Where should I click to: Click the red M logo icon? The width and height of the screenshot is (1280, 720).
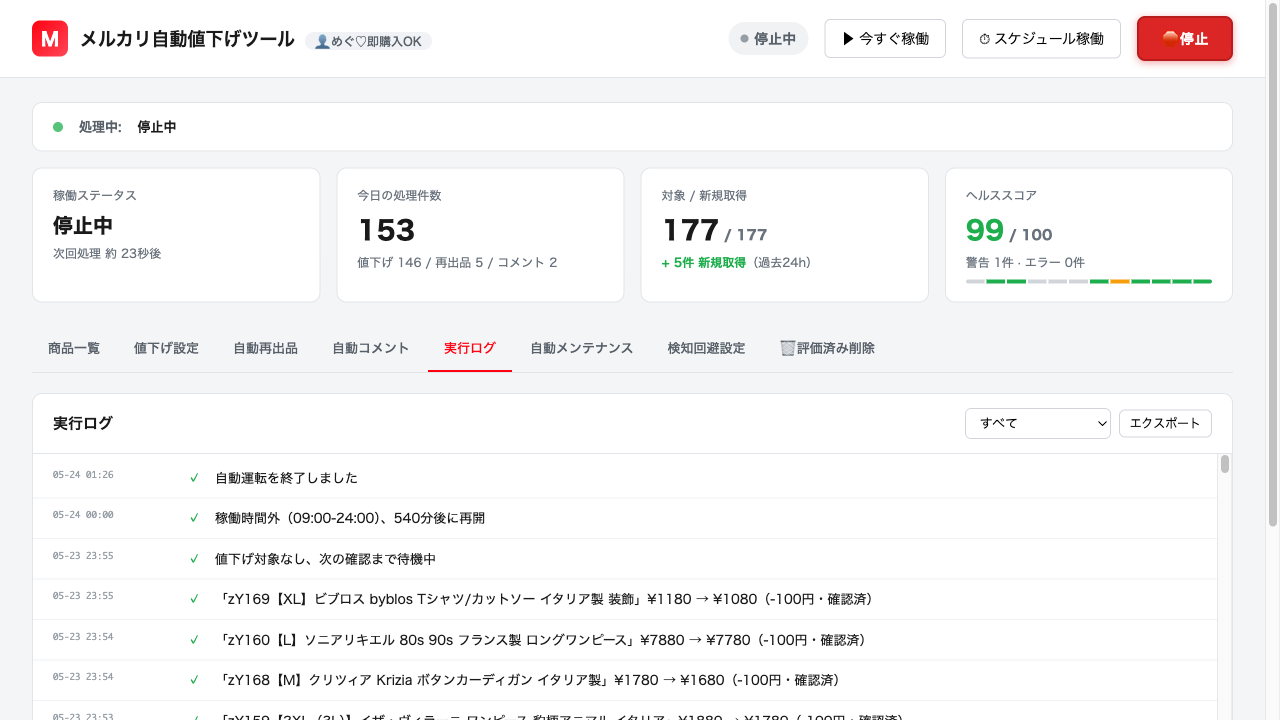[x=50, y=39]
